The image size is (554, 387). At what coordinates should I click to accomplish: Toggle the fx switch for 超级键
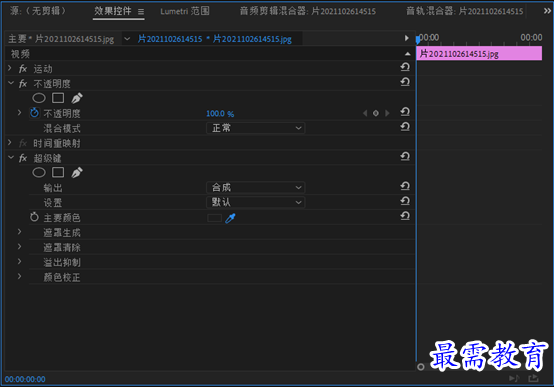(23, 158)
